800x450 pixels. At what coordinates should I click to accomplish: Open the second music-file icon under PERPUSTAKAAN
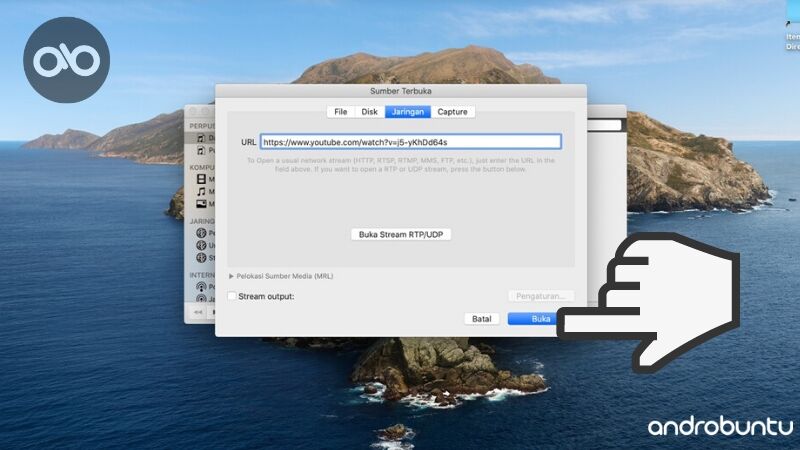pyautogui.click(x=201, y=150)
